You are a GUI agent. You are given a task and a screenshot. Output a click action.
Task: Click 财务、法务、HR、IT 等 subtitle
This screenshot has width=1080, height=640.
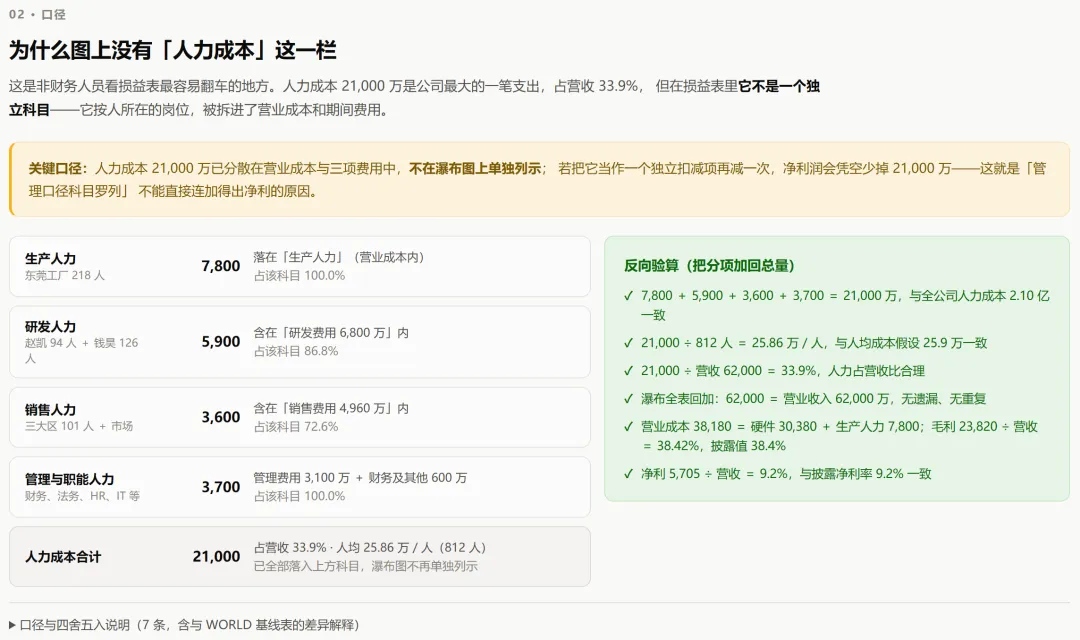coord(83,496)
